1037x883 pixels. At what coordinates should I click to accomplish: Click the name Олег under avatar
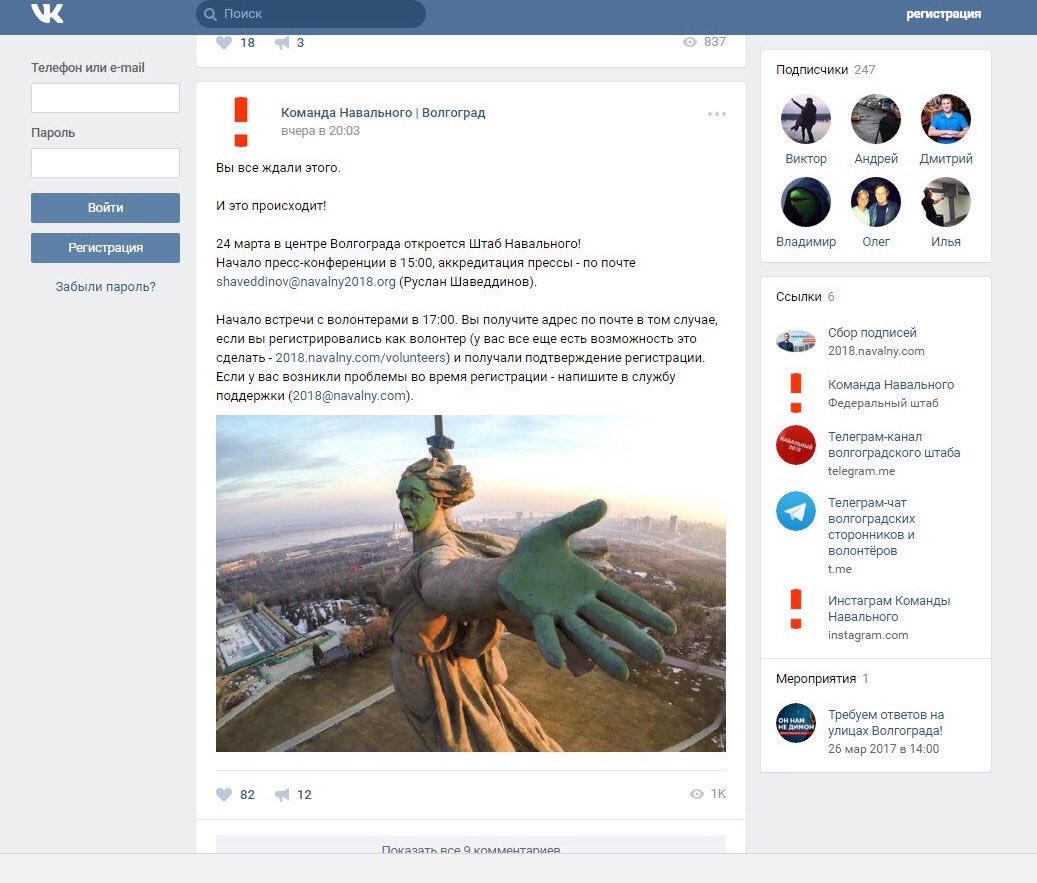876,242
